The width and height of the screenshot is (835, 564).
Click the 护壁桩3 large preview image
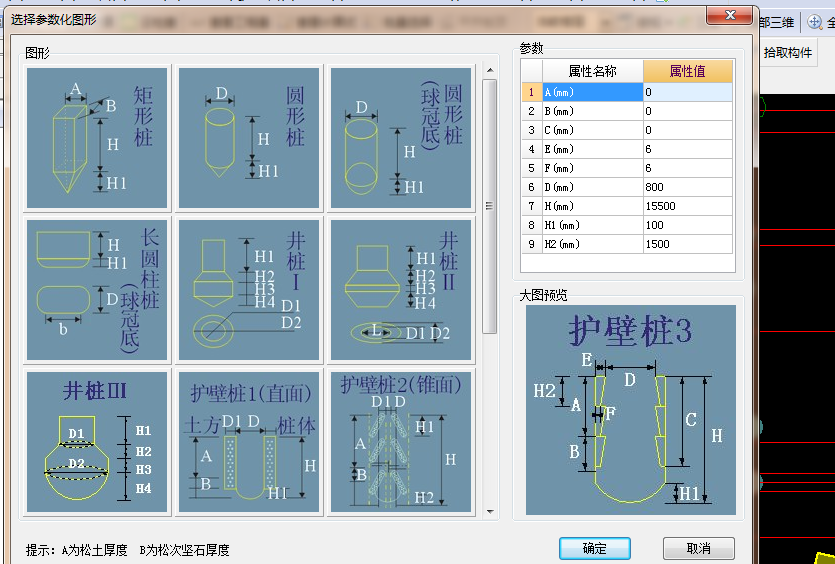coord(631,410)
